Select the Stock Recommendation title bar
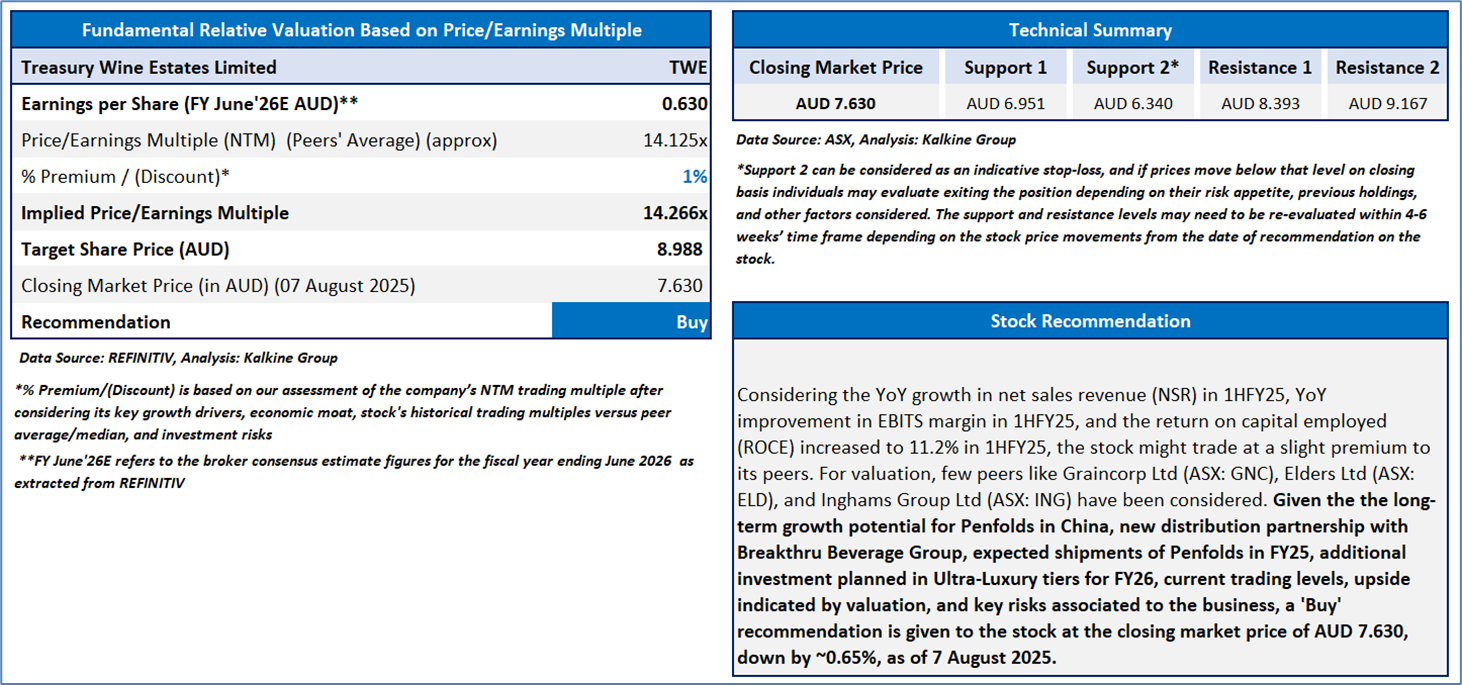 click(1089, 321)
